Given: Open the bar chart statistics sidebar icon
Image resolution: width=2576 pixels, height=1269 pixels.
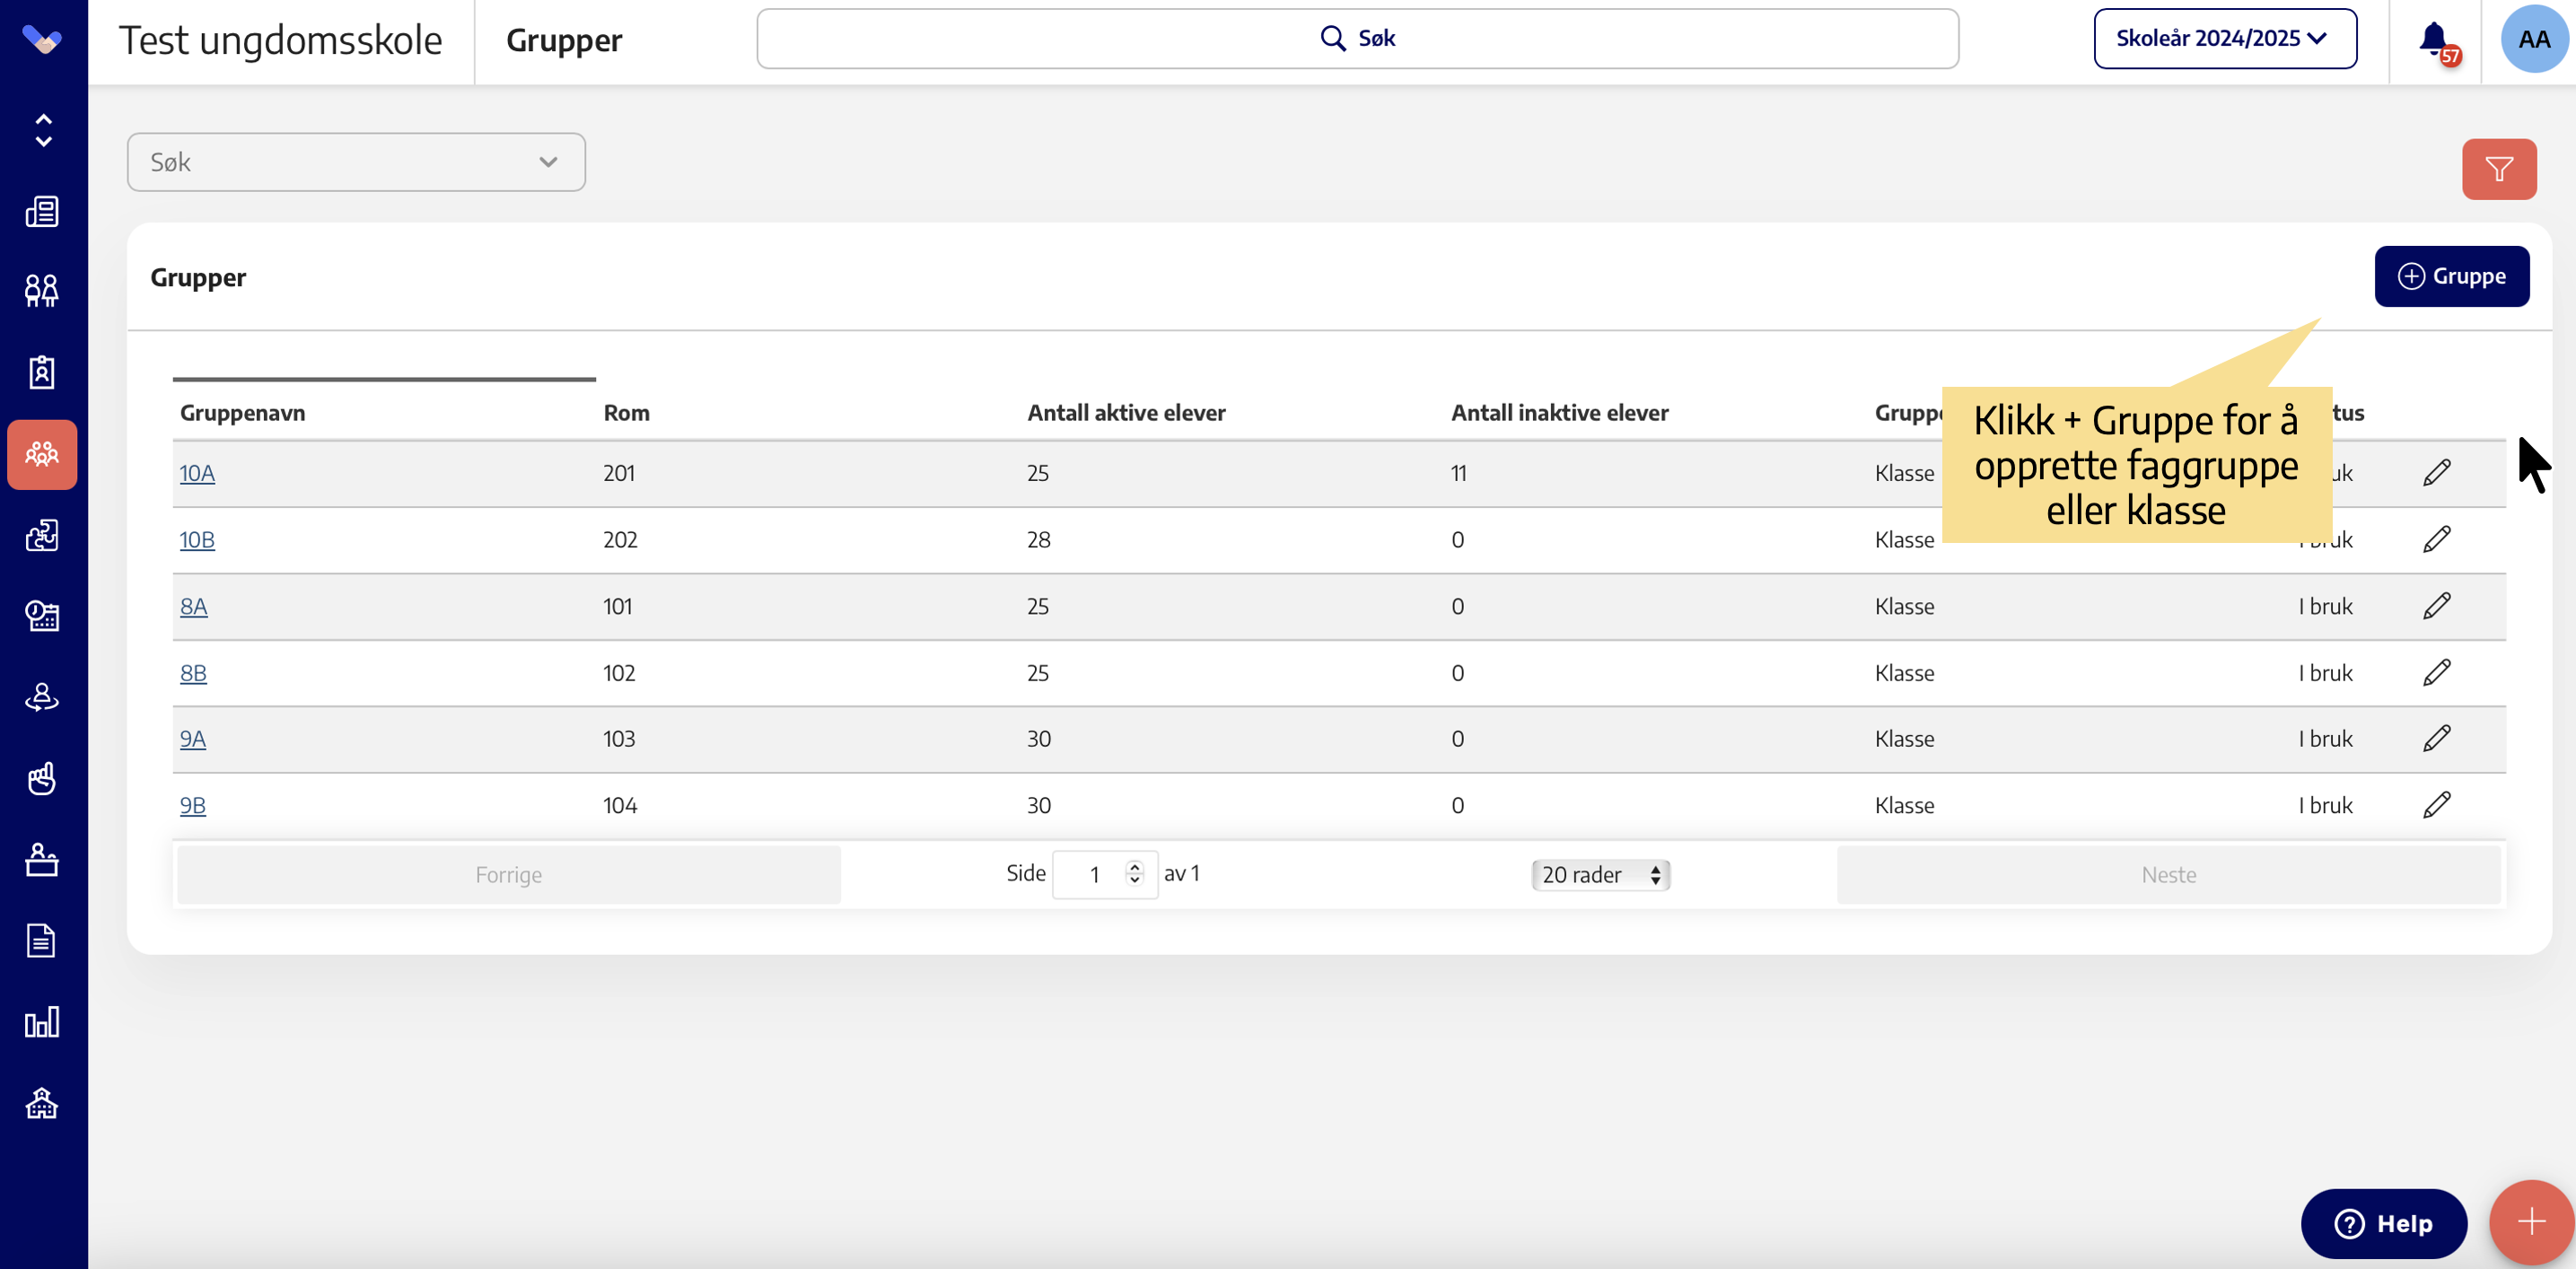Looking at the screenshot, I should pos(42,1022).
